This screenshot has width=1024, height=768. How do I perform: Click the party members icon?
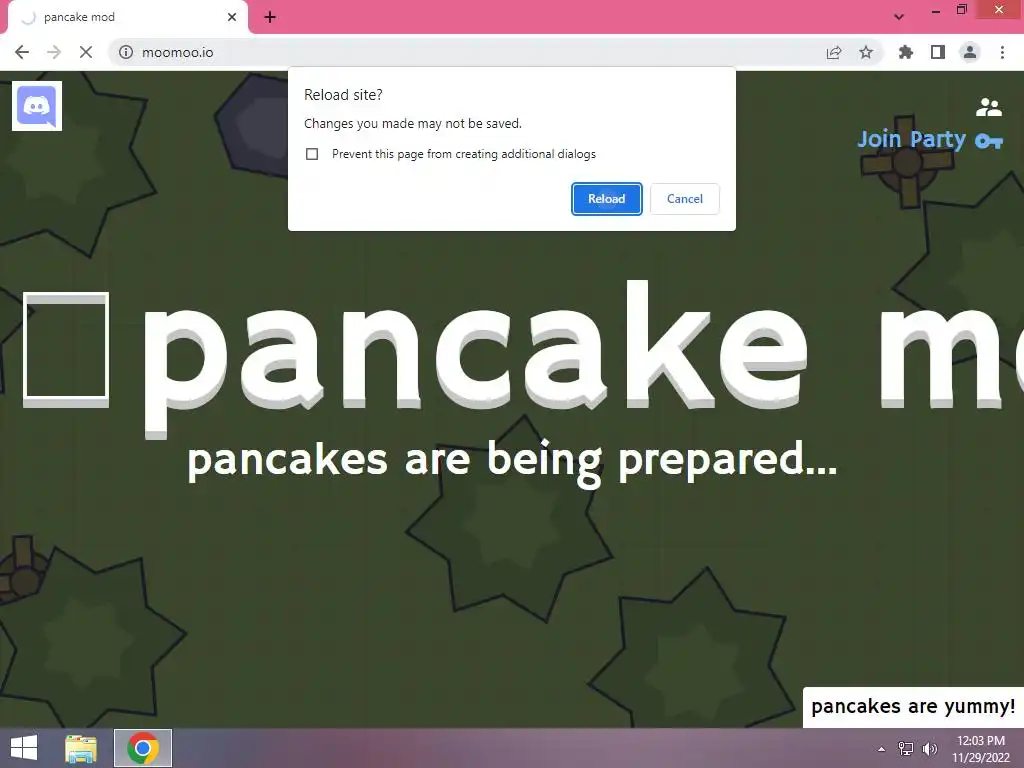point(989,107)
